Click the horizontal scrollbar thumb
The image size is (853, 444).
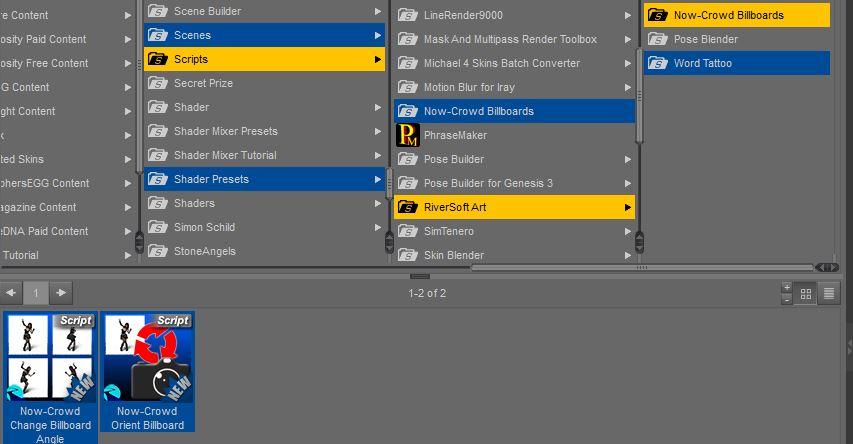642,267
